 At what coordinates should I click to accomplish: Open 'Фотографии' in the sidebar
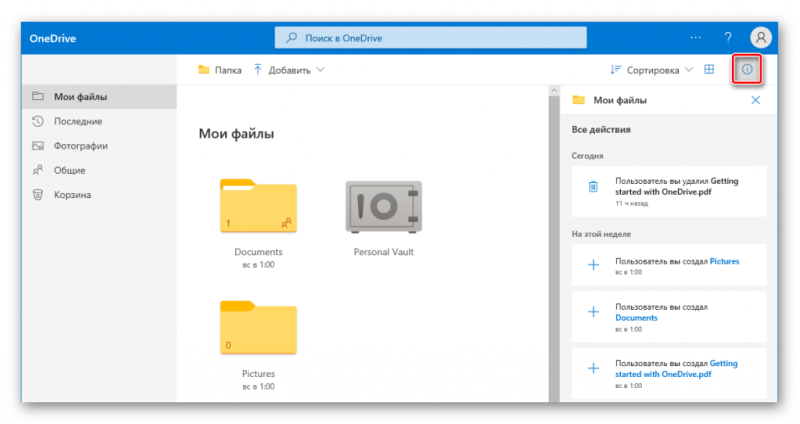(x=99, y=145)
